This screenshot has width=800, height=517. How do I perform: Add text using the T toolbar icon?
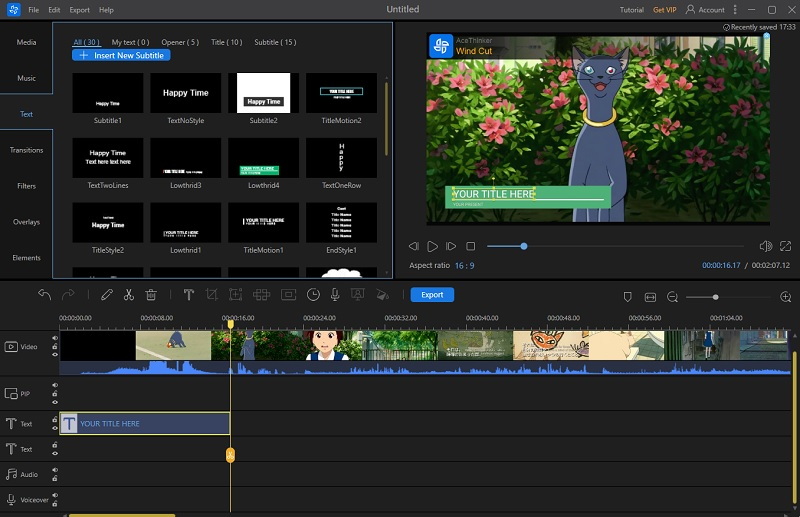pos(189,294)
